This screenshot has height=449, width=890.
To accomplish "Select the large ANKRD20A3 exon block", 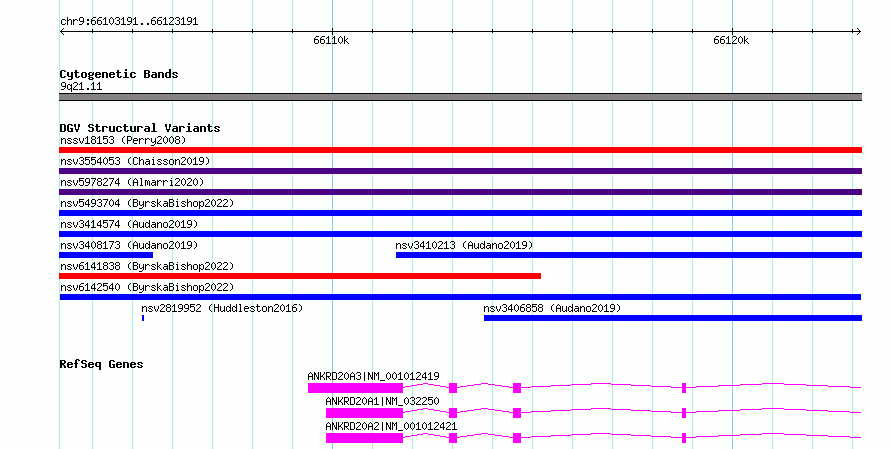I will [355, 388].
